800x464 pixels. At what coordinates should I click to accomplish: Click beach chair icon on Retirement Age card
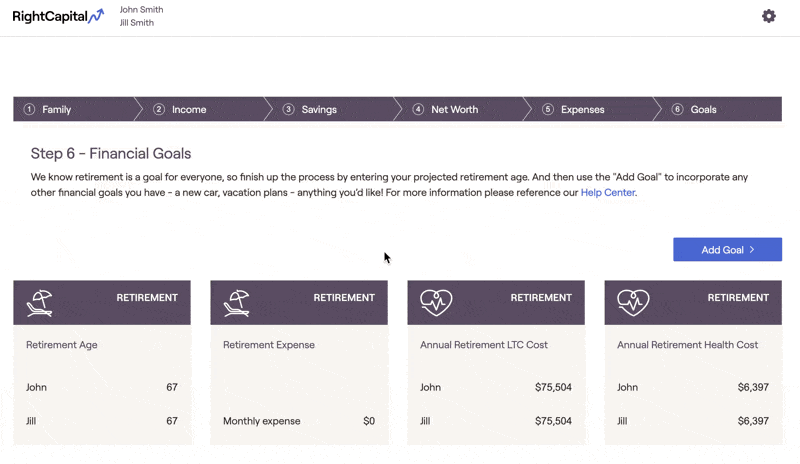(x=40, y=303)
